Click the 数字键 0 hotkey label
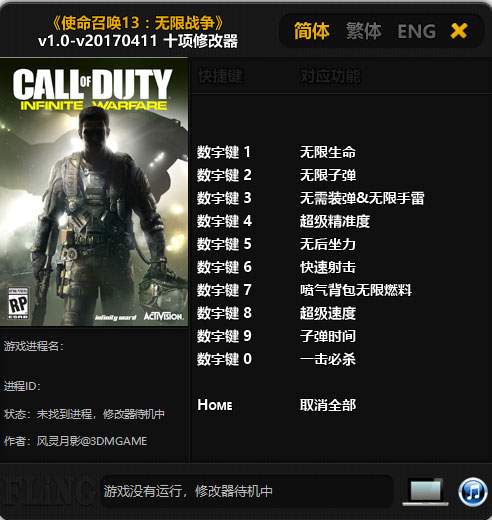This screenshot has height=520, width=492. pos(224,359)
